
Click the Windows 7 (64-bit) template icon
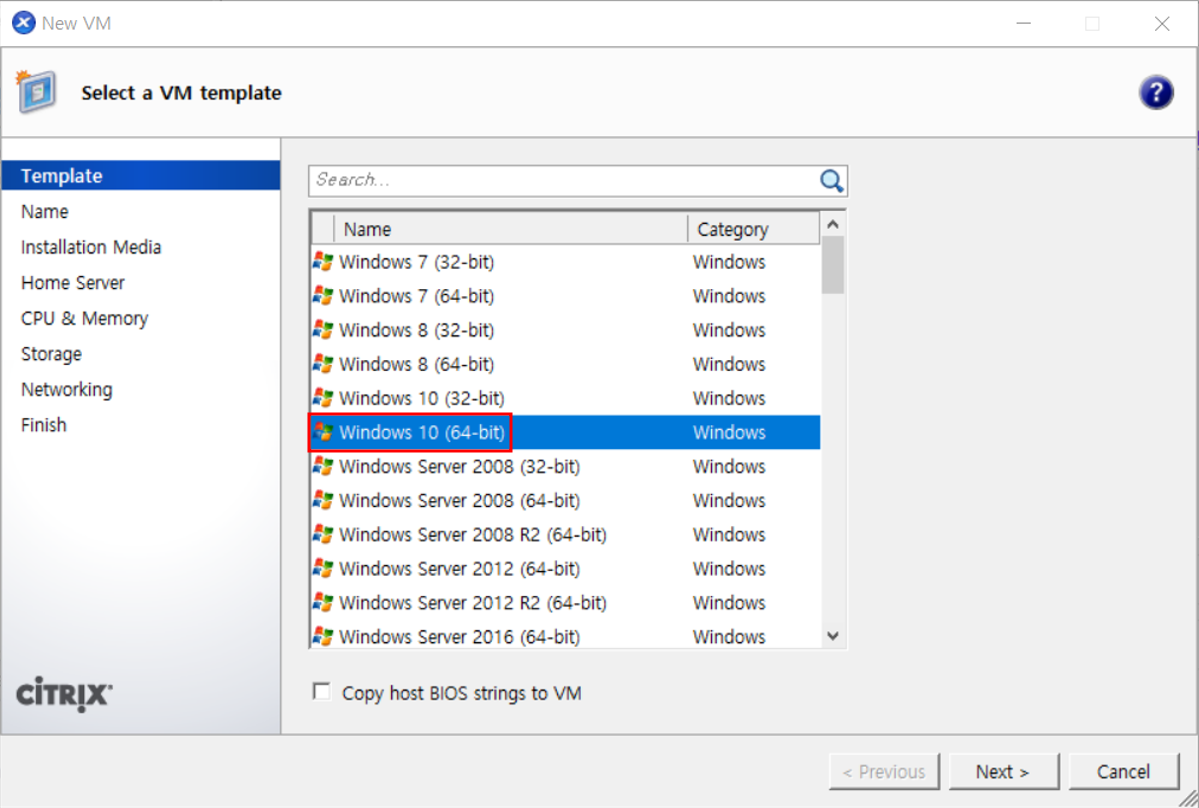point(323,296)
